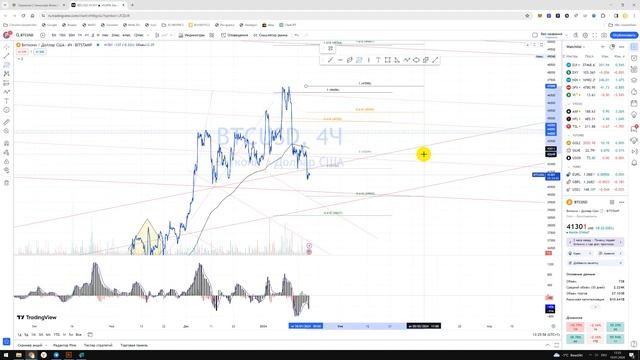Click the add symbol plus icon

click(x=42, y=35)
